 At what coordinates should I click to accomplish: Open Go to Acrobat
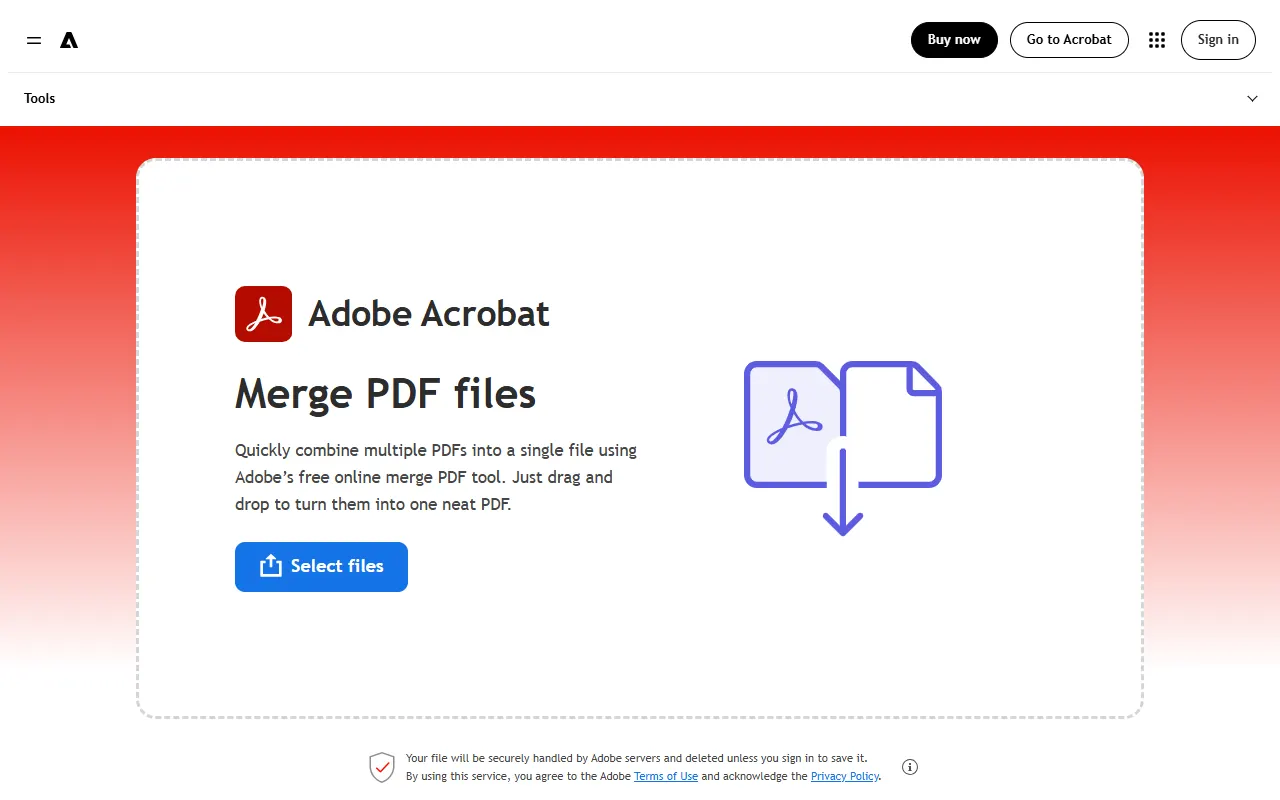pos(1069,40)
